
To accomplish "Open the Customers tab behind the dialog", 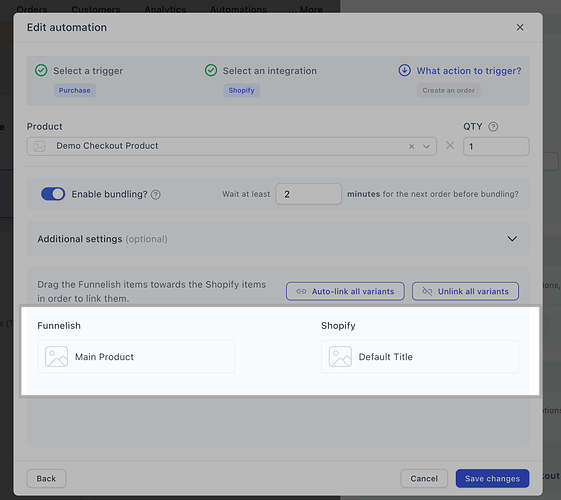I will (96, 9).
